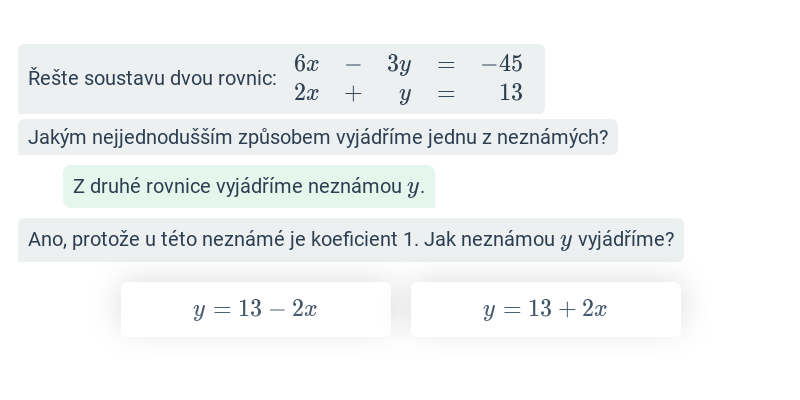800x400 pixels.
Task: Click the equals sign of first equation
Action: point(446,65)
